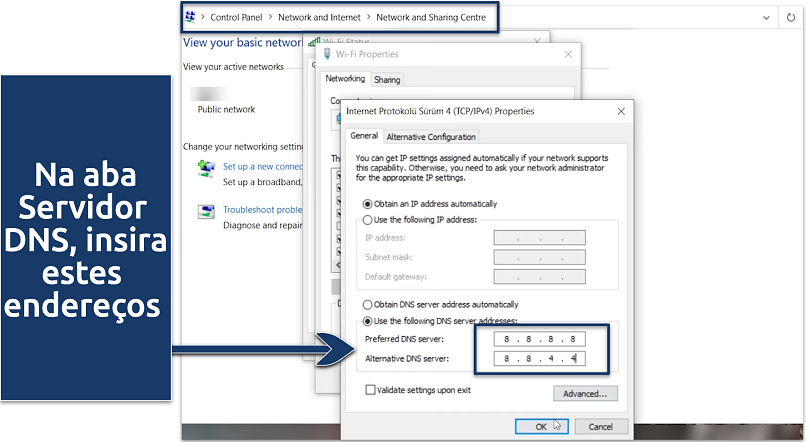
Task: Enable 'Validate settings upon exit' checkbox
Action: pos(370,390)
